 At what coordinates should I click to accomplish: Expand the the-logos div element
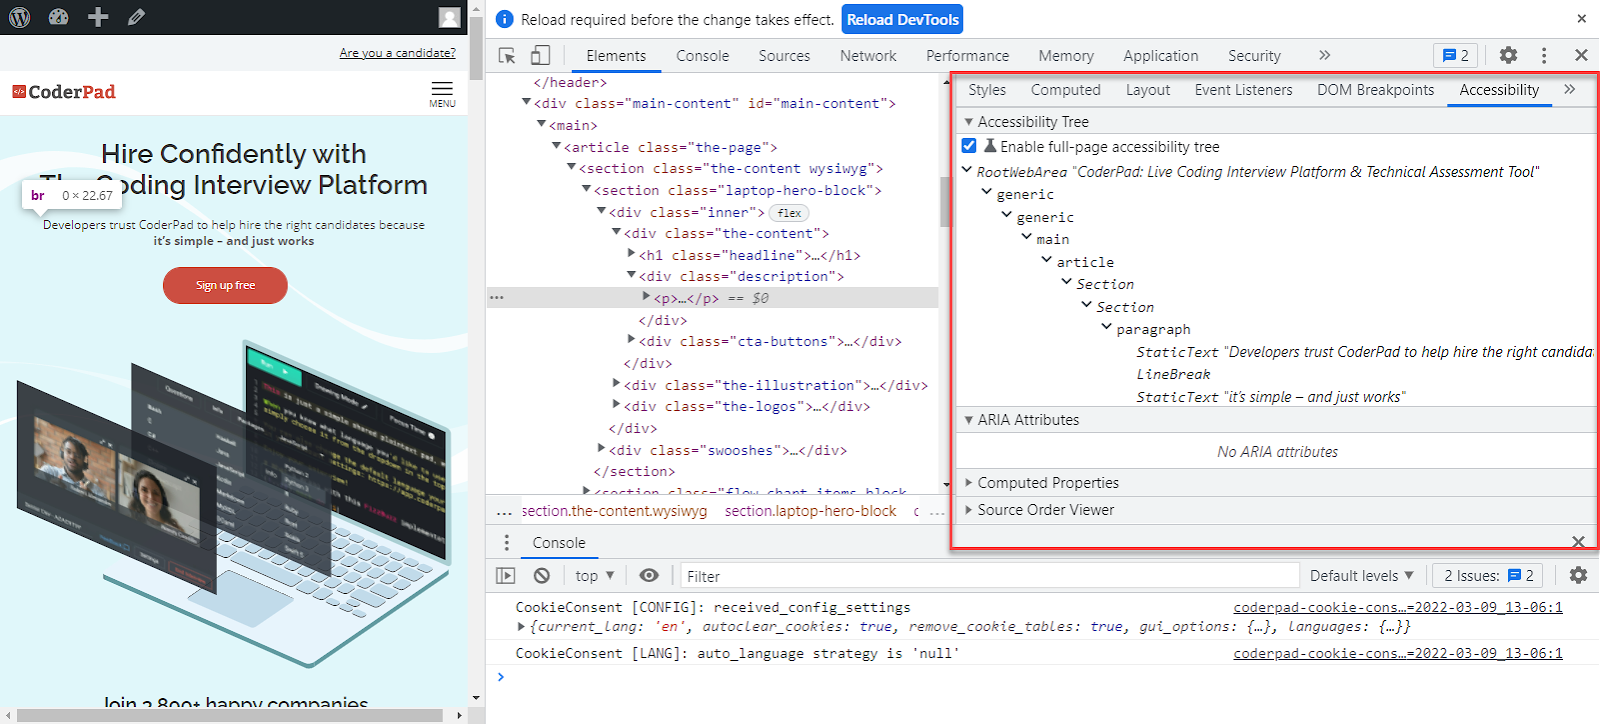coord(616,405)
